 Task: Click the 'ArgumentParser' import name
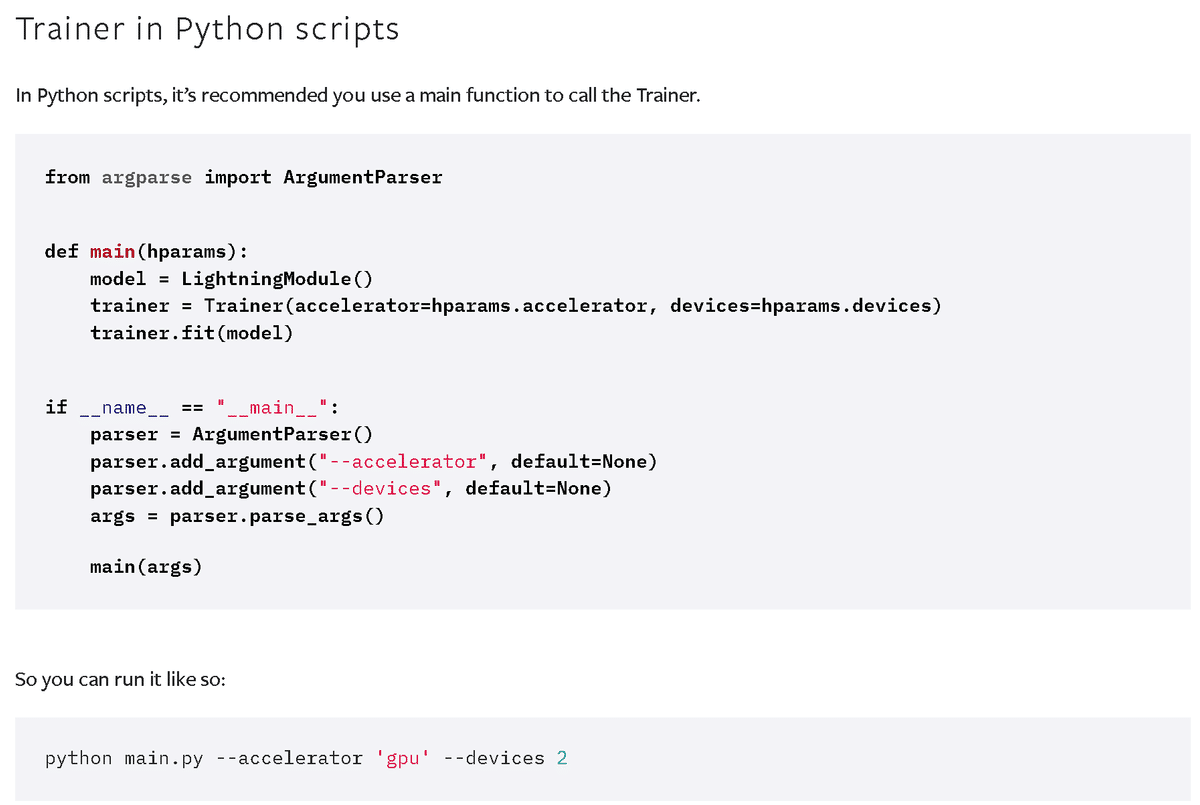362,177
